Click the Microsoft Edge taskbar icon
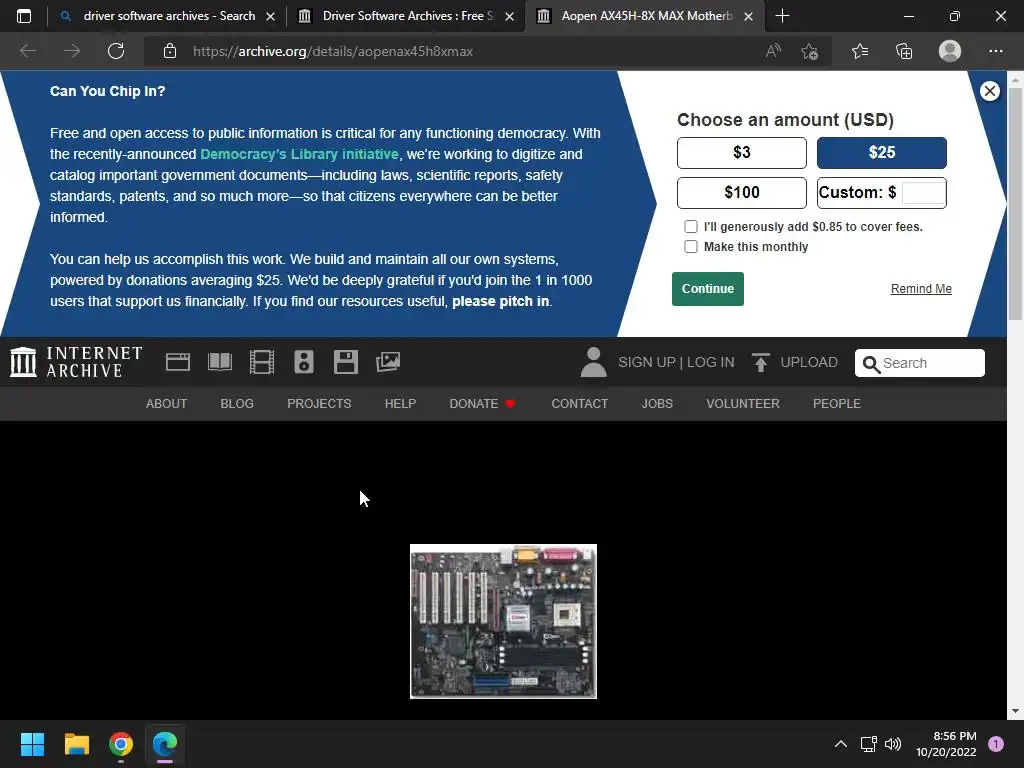This screenshot has width=1024, height=768. pyautogui.click(x=165, y=744)
